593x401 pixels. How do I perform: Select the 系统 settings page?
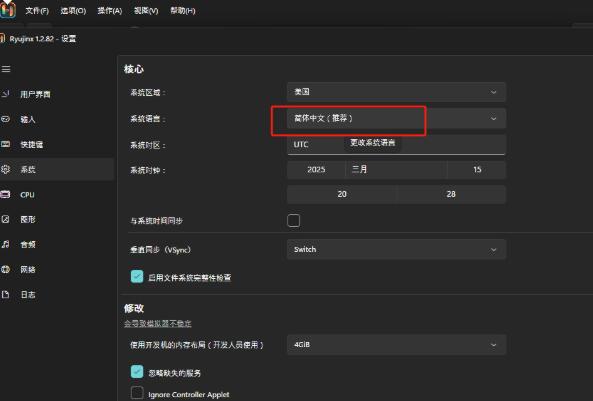point(57,169)
